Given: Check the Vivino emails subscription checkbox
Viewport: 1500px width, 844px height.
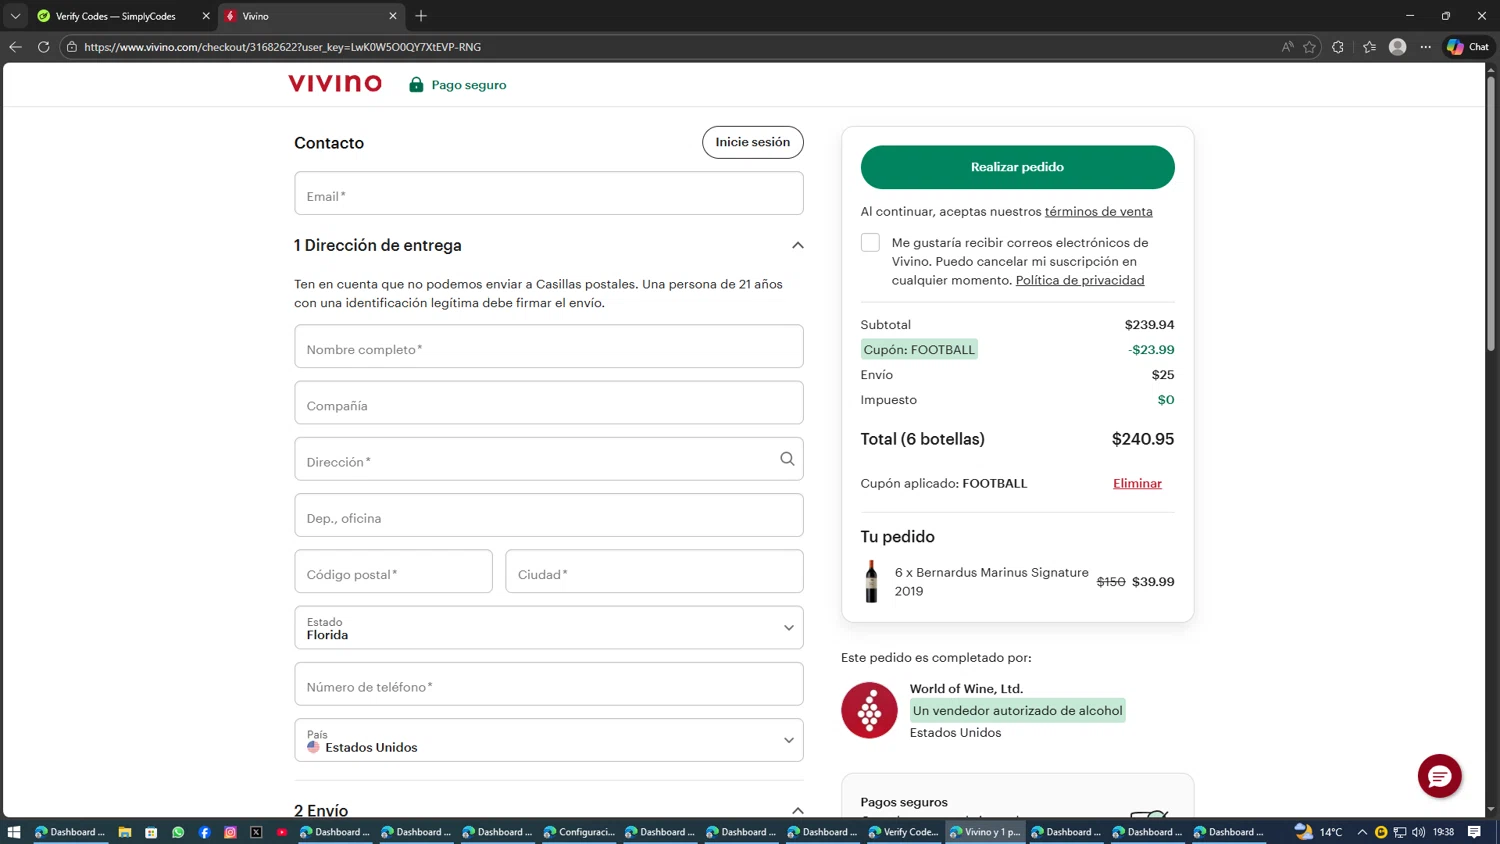Looking at the screenshot, I should tap(870, 243).
